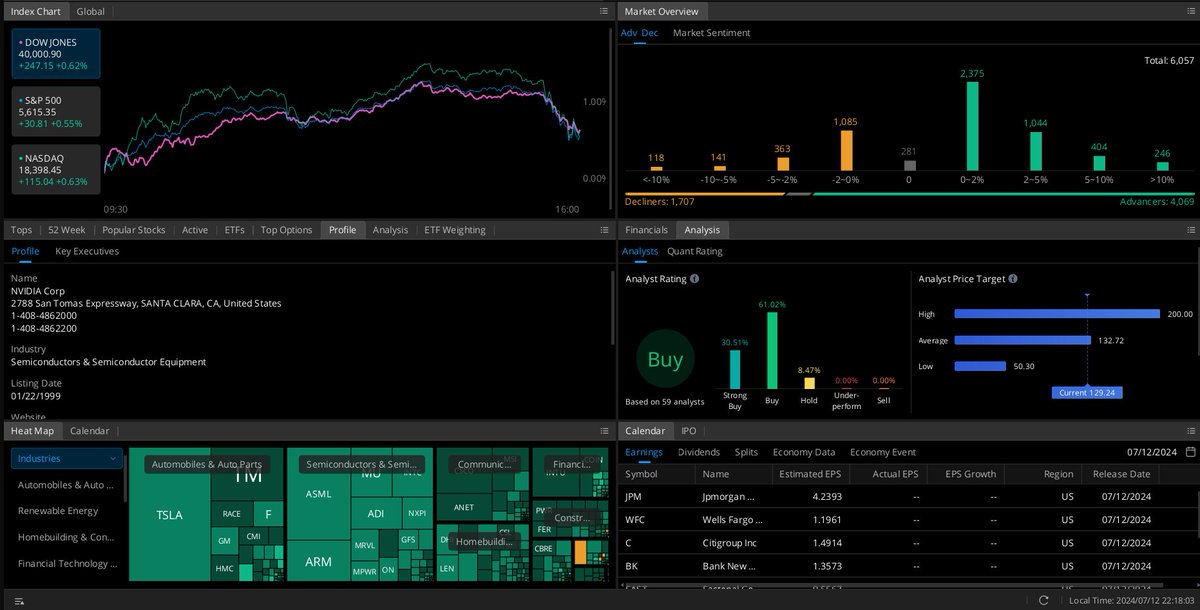Click the 1,085 orange decliners bar
Screen dimensions: 1200x610
tap(846, 150)
